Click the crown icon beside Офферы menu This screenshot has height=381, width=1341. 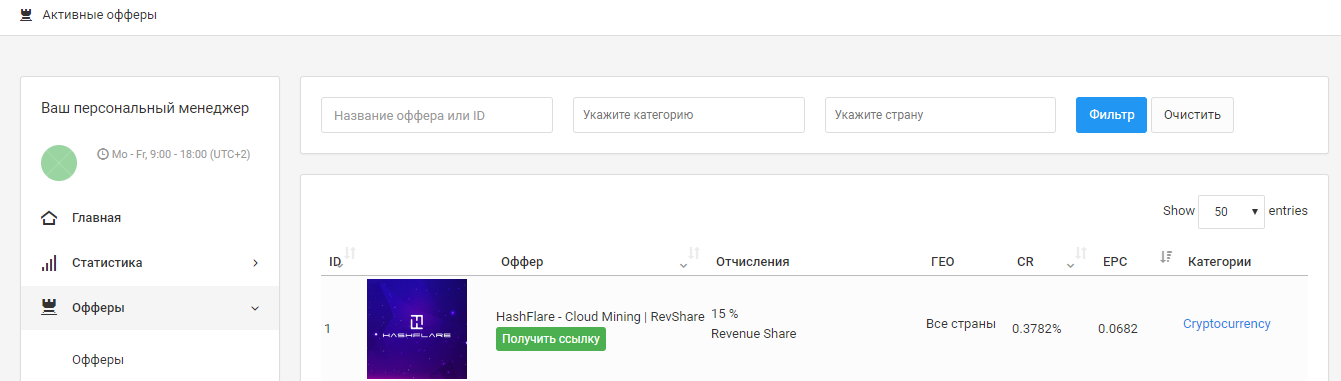[x=49, y=308]
